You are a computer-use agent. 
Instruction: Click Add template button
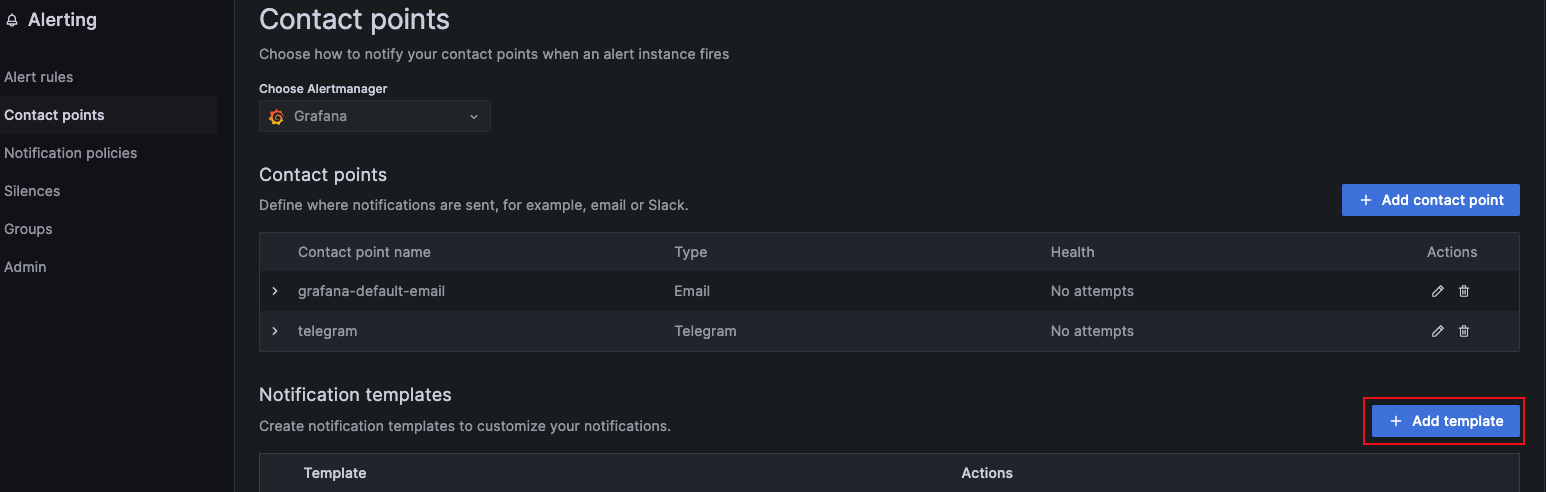[x=1445, y=421]
